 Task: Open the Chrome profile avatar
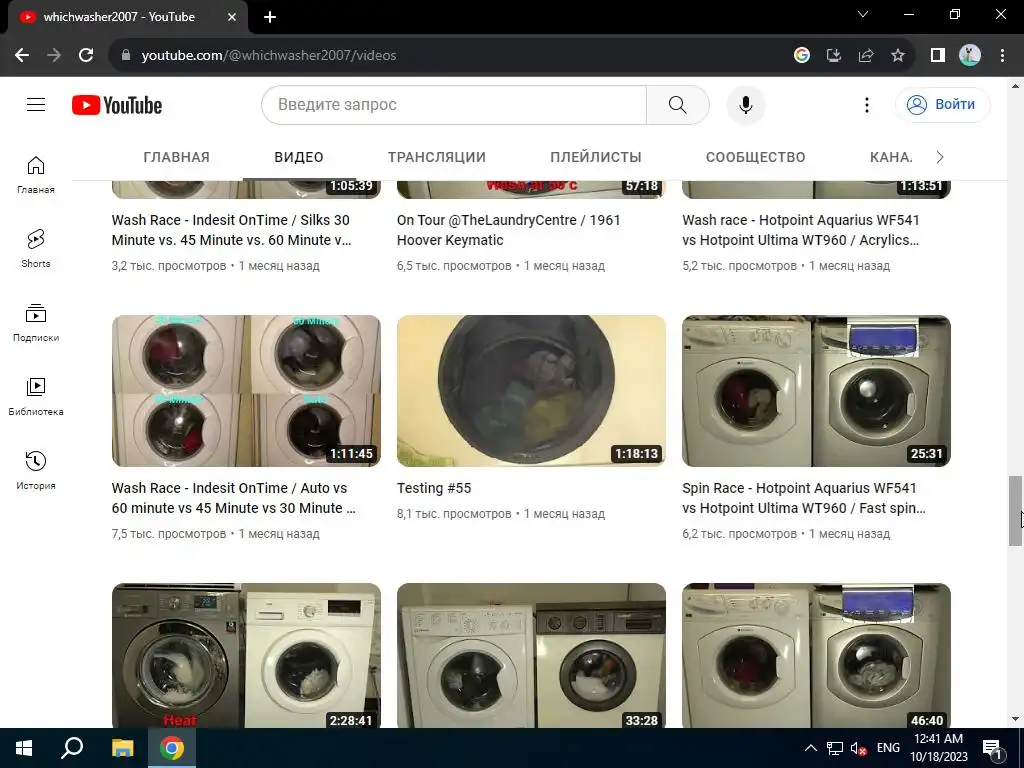click(x=970, y=56)
